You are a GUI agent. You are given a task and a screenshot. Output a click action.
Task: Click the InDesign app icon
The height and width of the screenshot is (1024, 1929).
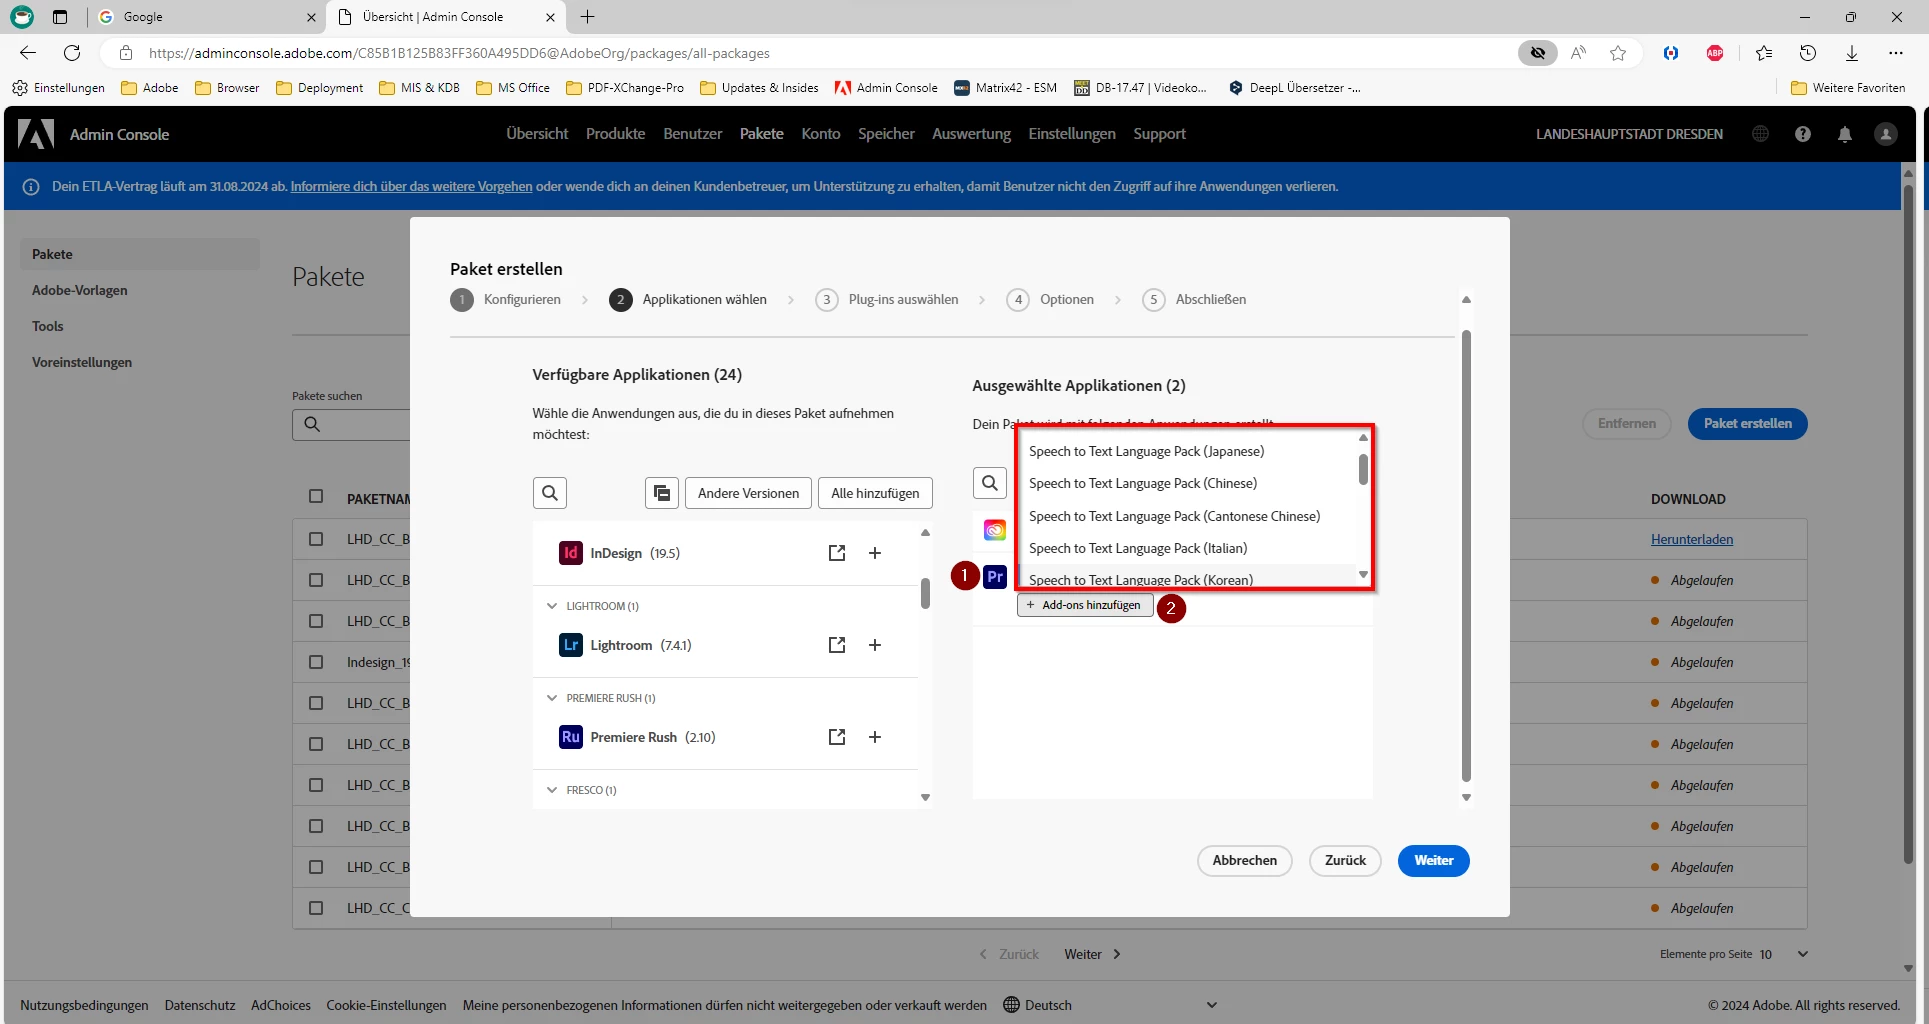pyautogui.click(x=570, y=553)
